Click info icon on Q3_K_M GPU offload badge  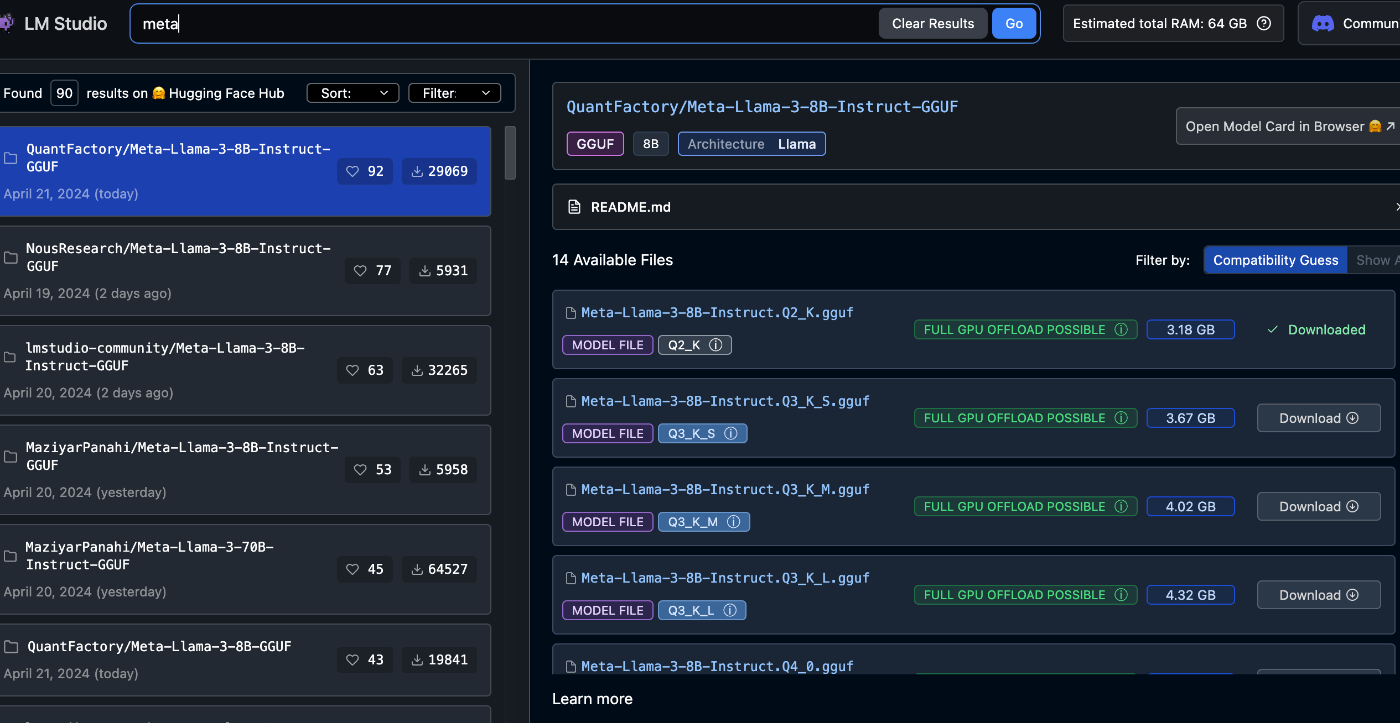pos(1121,506)
